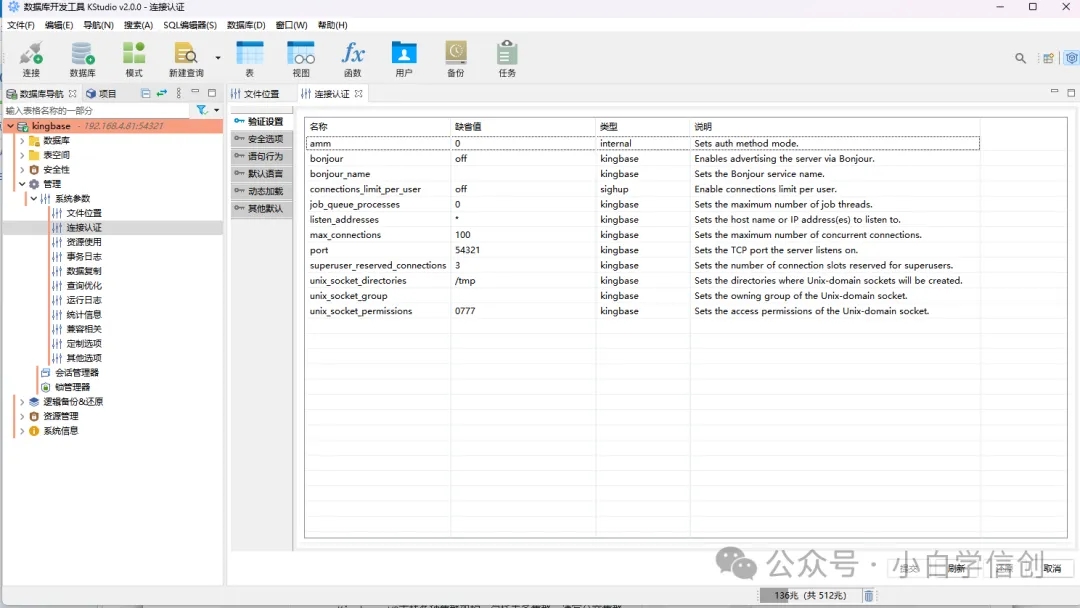Screen dimensions: 1080x608
Task: Select the 默认语言 category tab
Action: (261, 174)
